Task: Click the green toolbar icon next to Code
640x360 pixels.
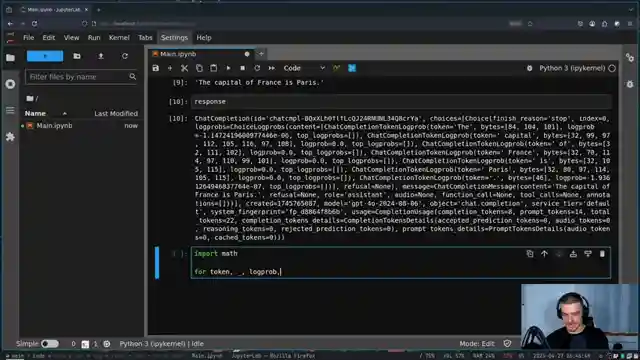Action: pos(337,68)
